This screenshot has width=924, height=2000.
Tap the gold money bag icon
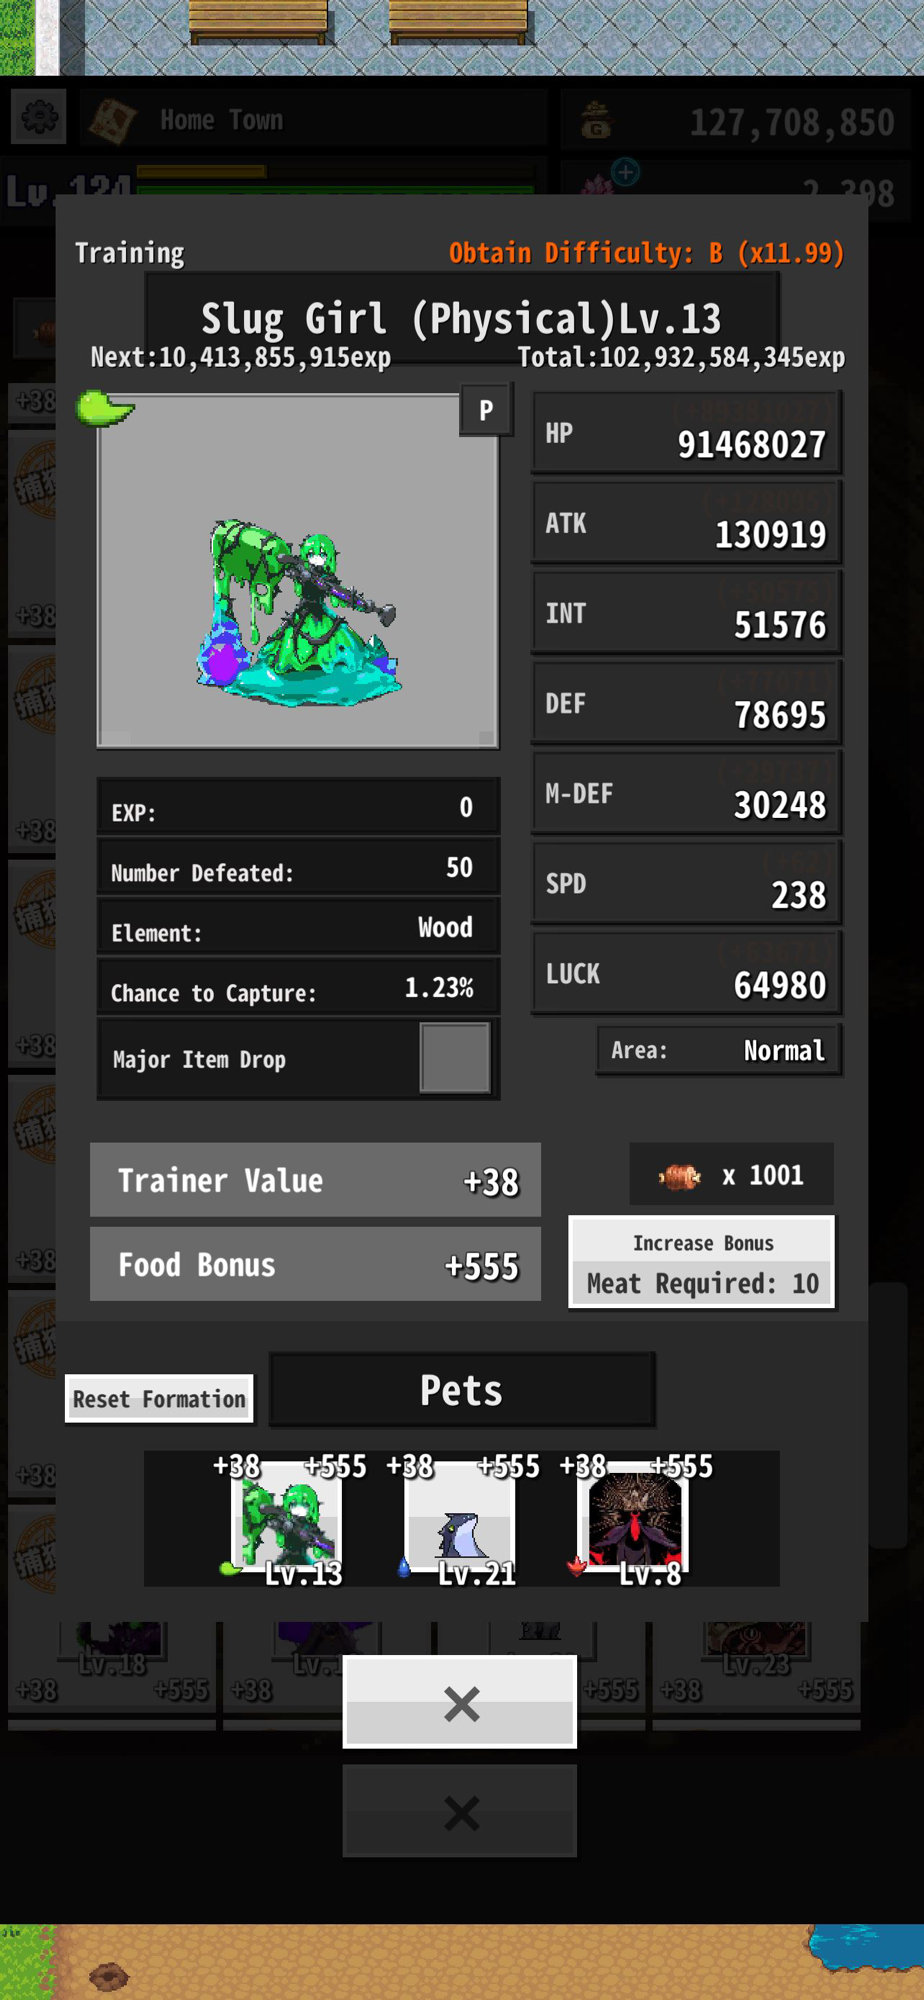[x=597, y=122]
